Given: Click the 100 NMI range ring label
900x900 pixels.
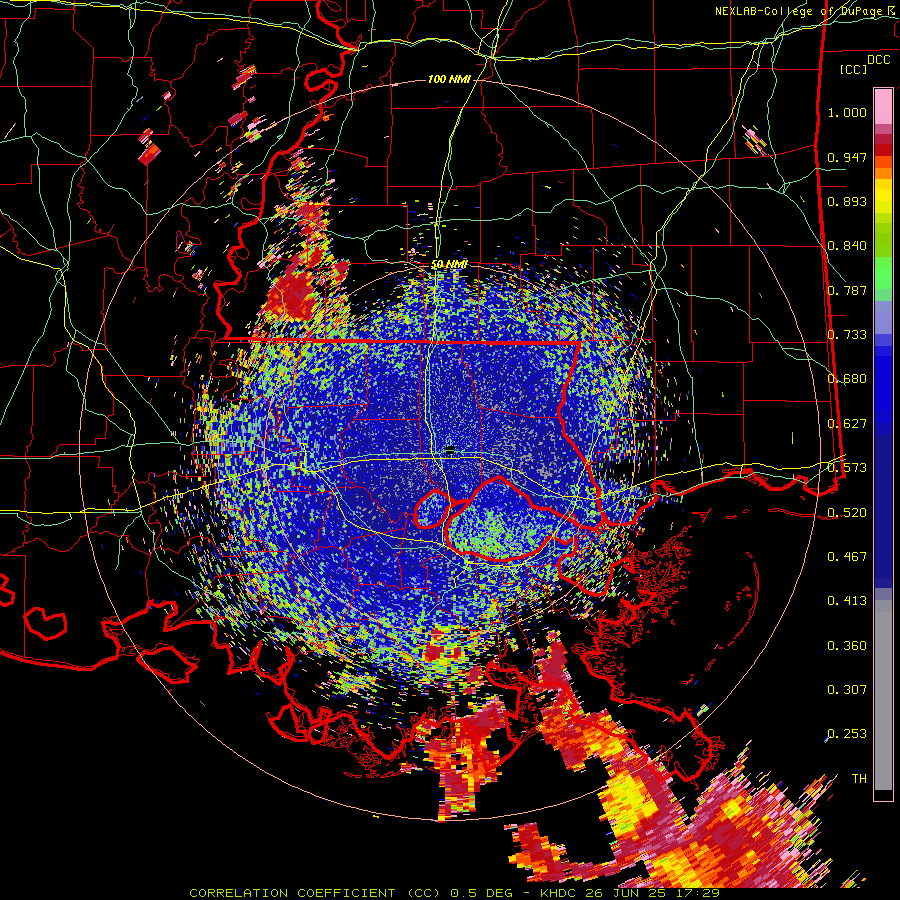Looking at the screenshot, I should tap(449, 79).
